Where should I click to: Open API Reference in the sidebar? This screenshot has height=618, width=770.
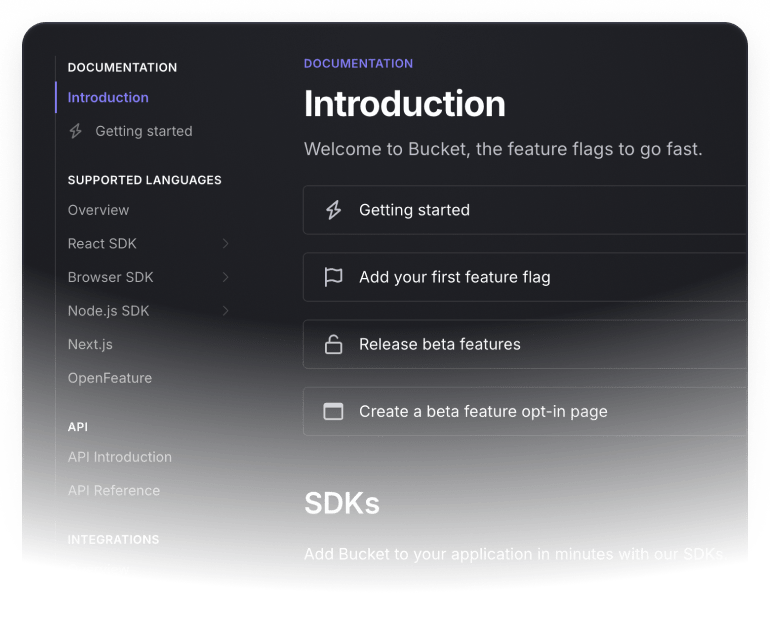114,490
